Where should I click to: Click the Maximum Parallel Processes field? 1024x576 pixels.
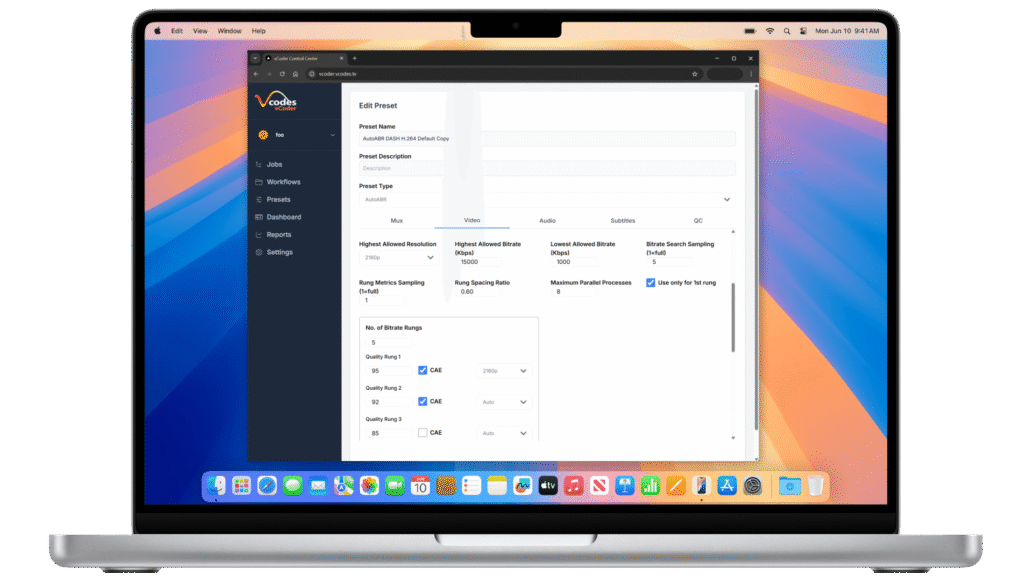click(573, 292)
